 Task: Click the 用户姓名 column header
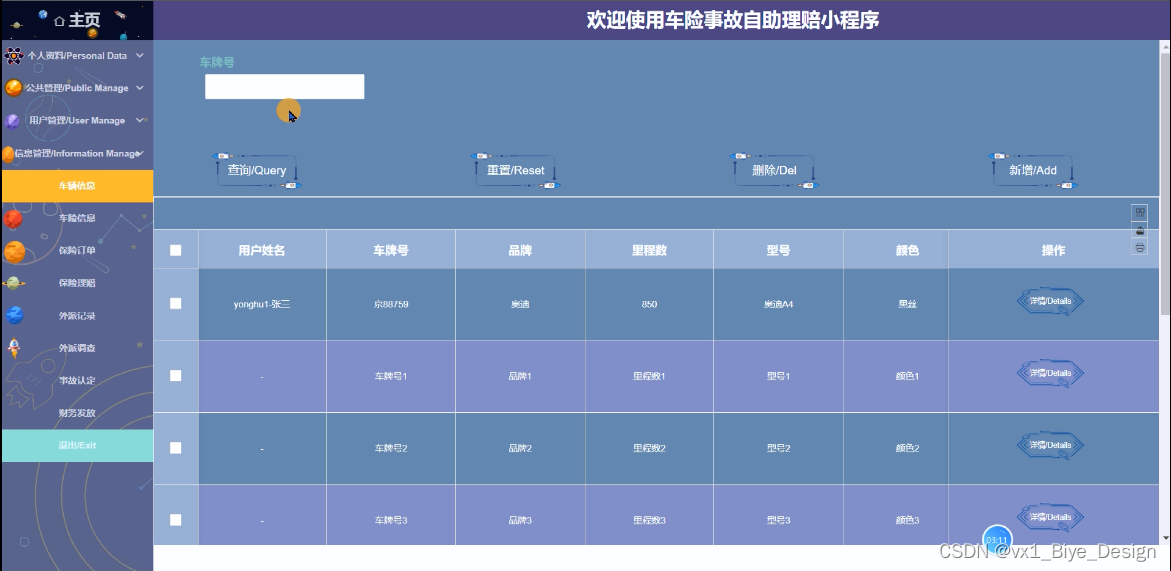[x=262, y=251]
